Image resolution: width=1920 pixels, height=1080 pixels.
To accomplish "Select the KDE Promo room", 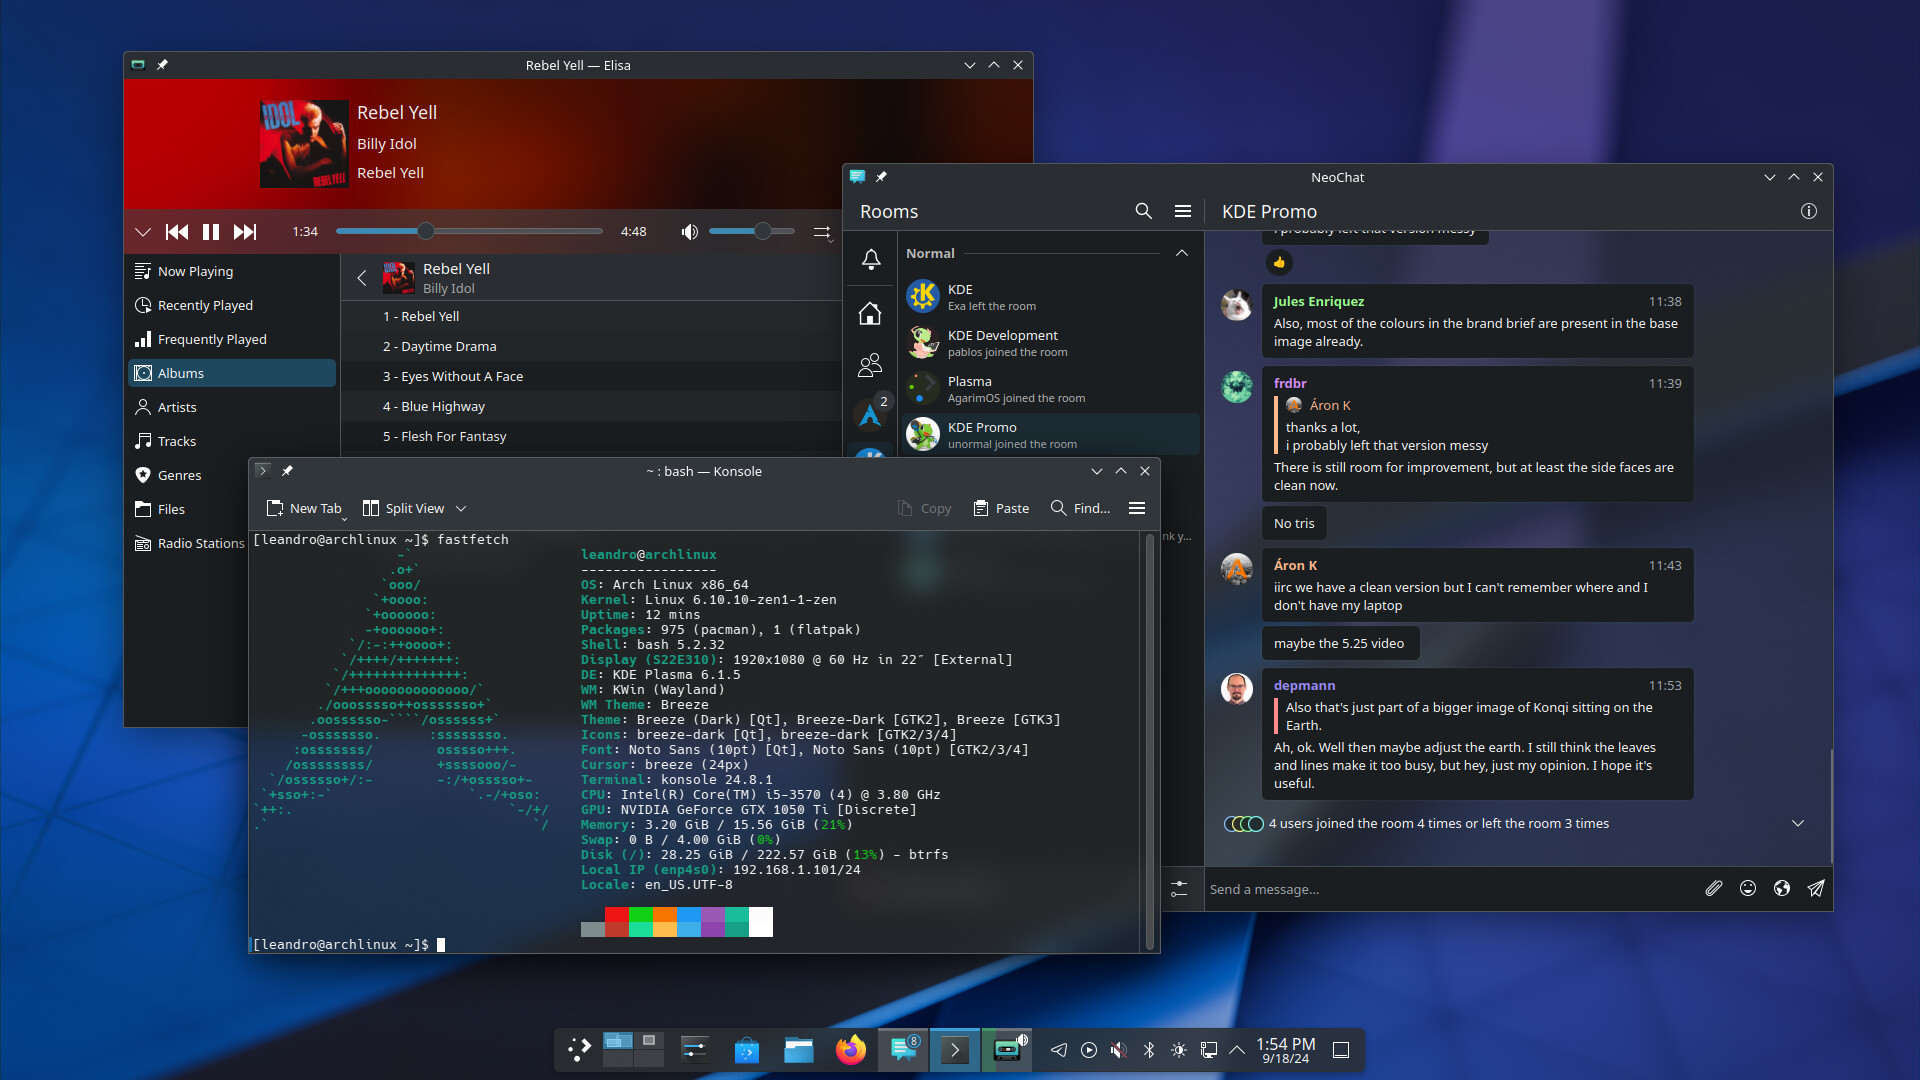I will 1050,435.
